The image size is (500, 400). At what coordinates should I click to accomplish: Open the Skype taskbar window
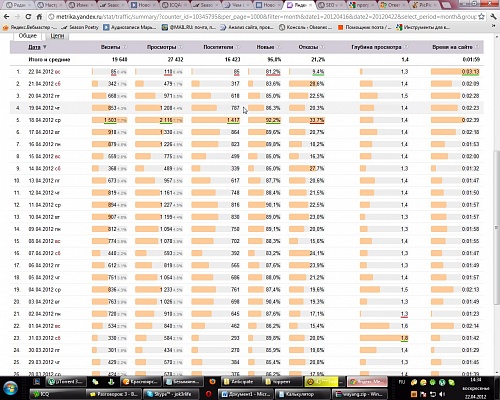171,394
